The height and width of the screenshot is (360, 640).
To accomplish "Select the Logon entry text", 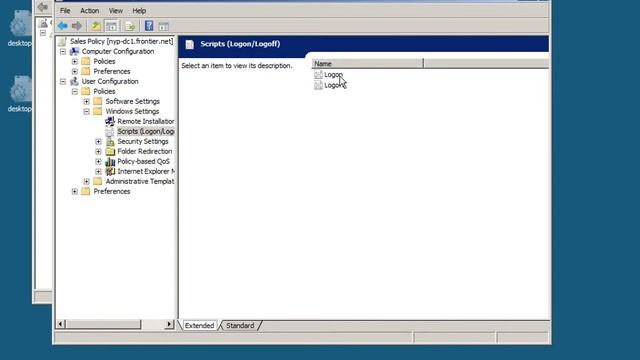I will (333, 75).
